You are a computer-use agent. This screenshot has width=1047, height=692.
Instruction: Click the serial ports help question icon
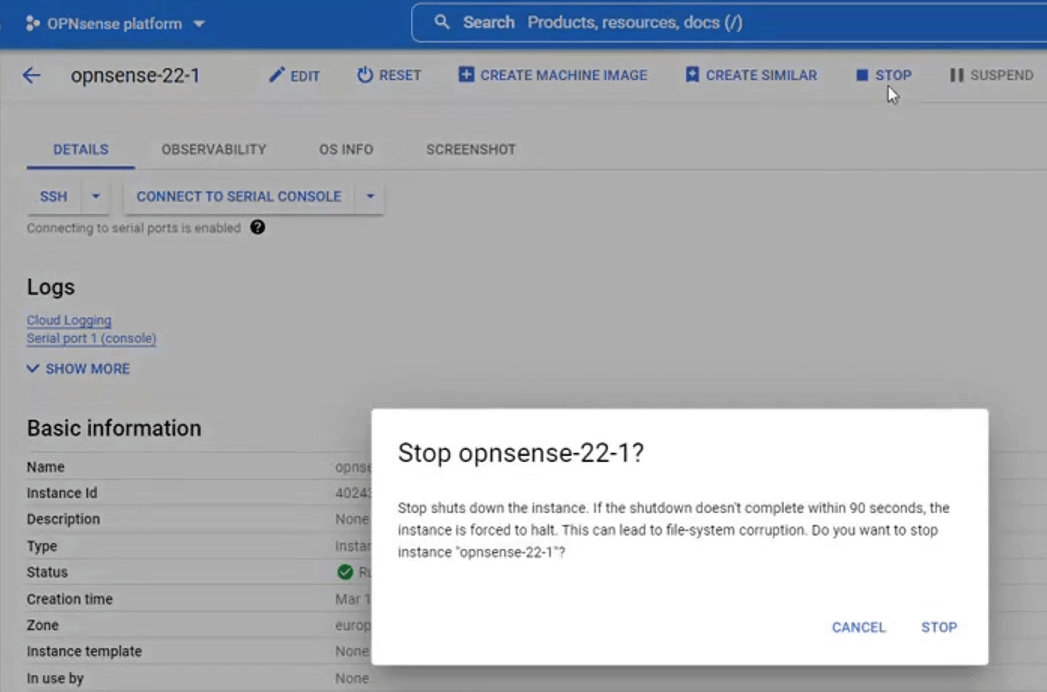click(x=257, y=228)
